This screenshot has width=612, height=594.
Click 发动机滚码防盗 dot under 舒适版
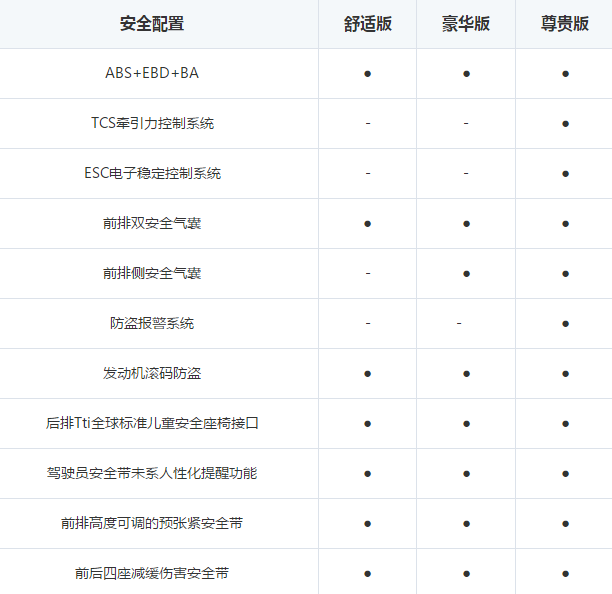click(367, 374)
